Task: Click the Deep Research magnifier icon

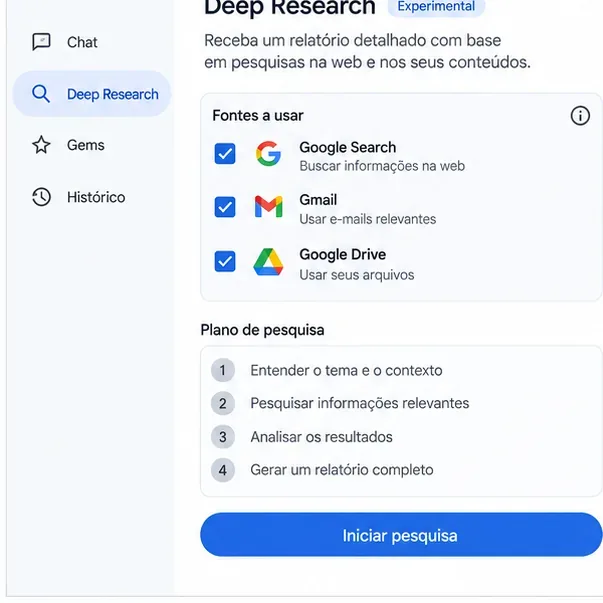Action: 41,94
